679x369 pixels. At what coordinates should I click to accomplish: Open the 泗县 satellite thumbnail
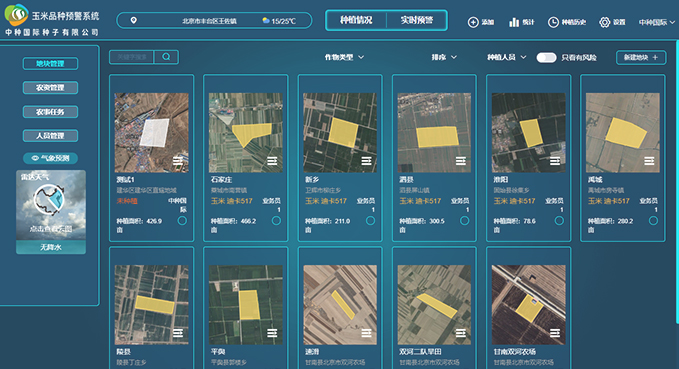(434, 133)
